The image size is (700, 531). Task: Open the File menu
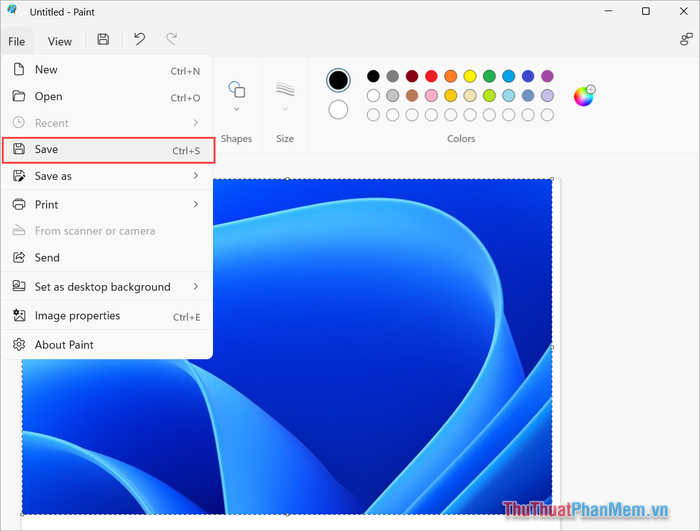[x=17, y=42]
